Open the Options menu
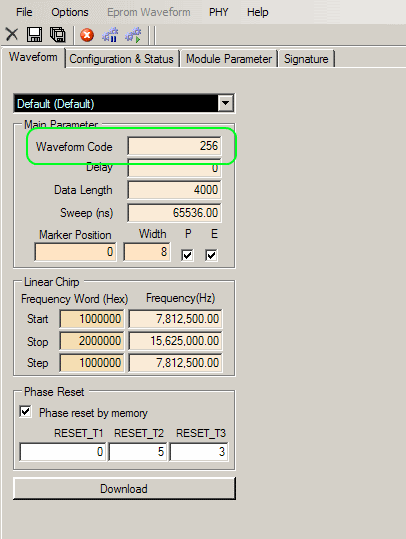This screenshot has width=406, height=539. pos(70,12)
